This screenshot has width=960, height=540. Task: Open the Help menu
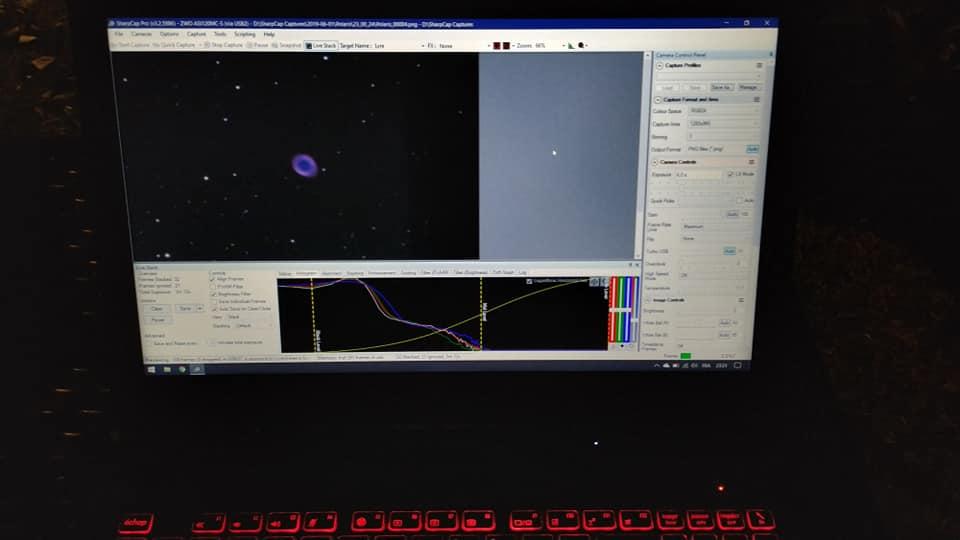[x=269, y=34]
